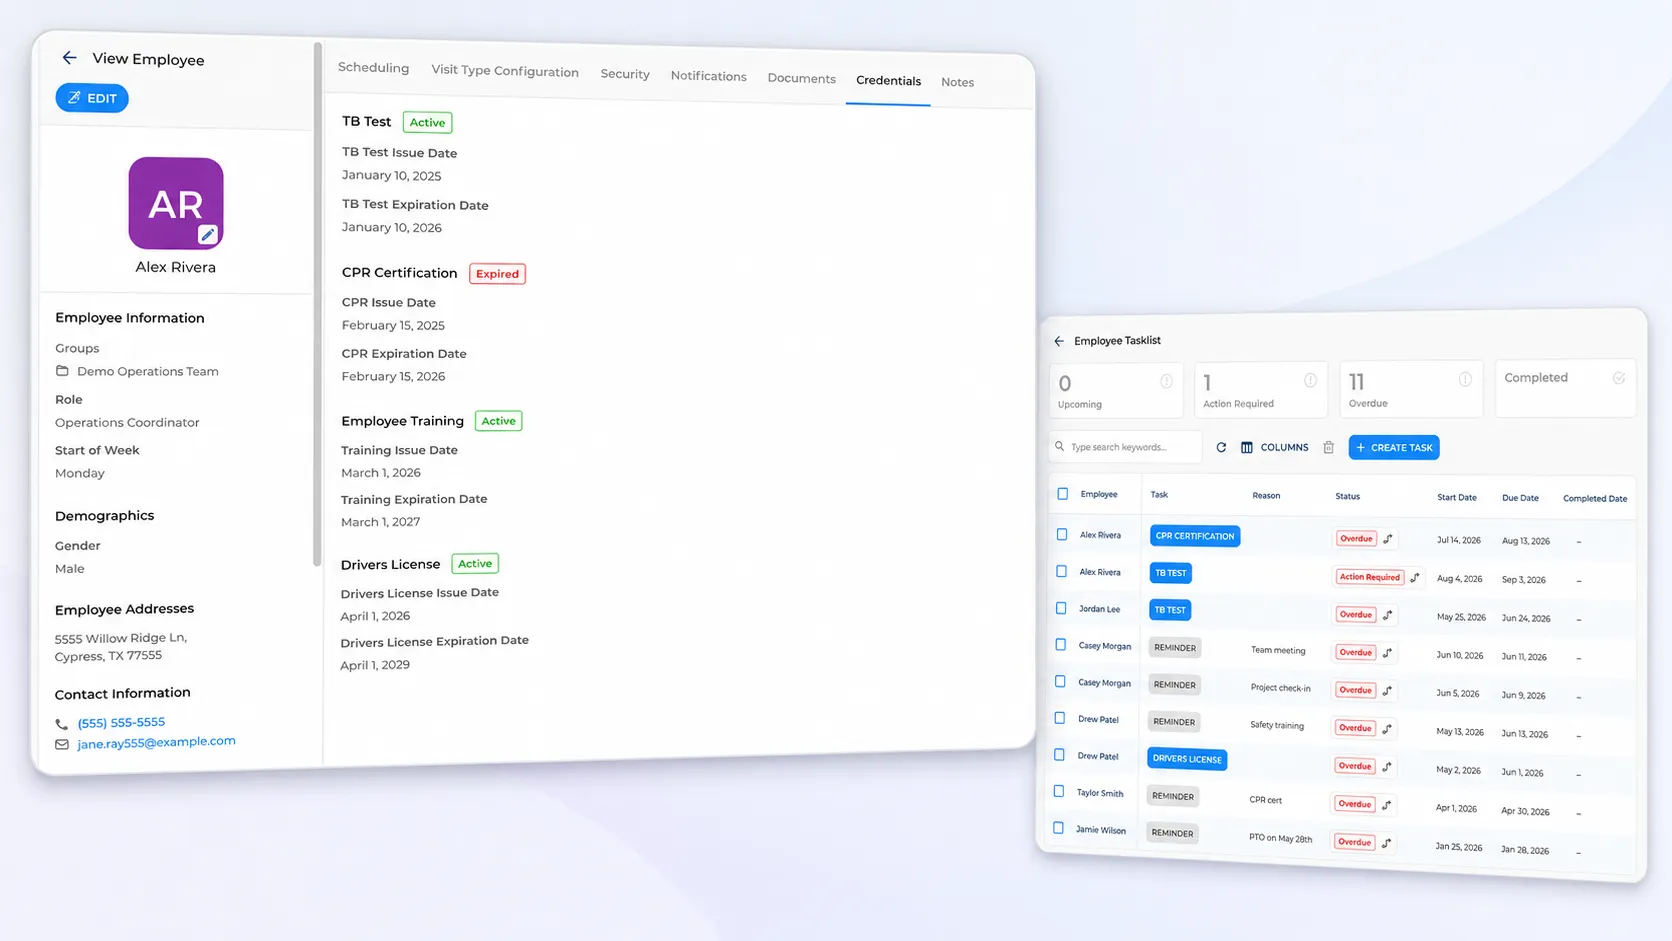Select the Overdue summary card

1411,388
